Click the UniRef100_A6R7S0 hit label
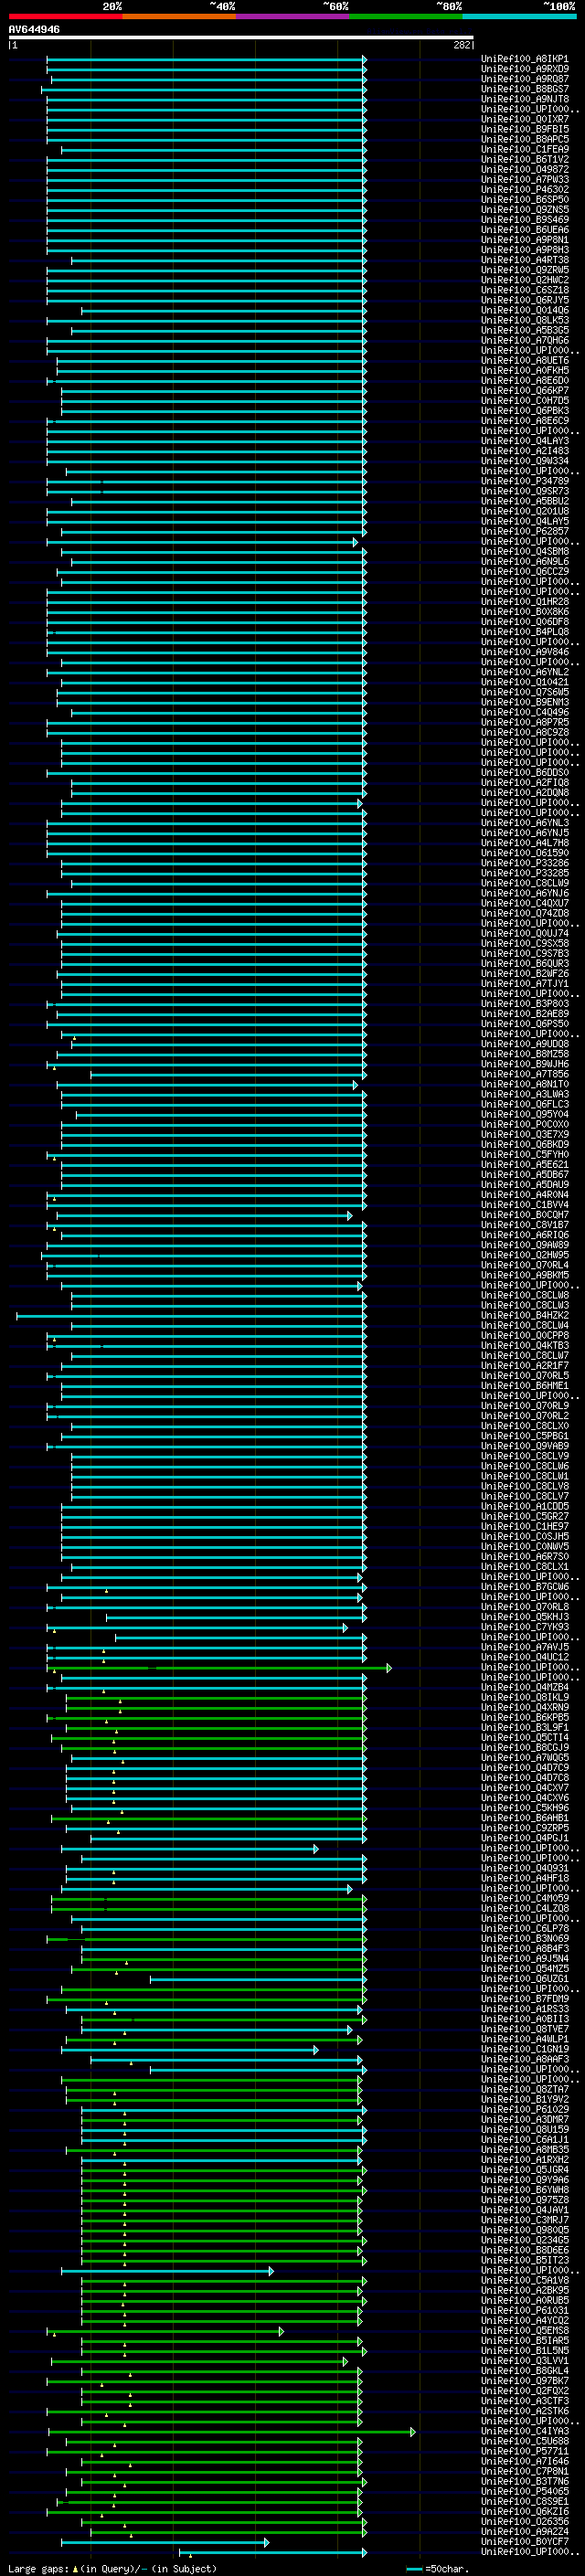This screenshot has width=585, height=2576. 525,1556
